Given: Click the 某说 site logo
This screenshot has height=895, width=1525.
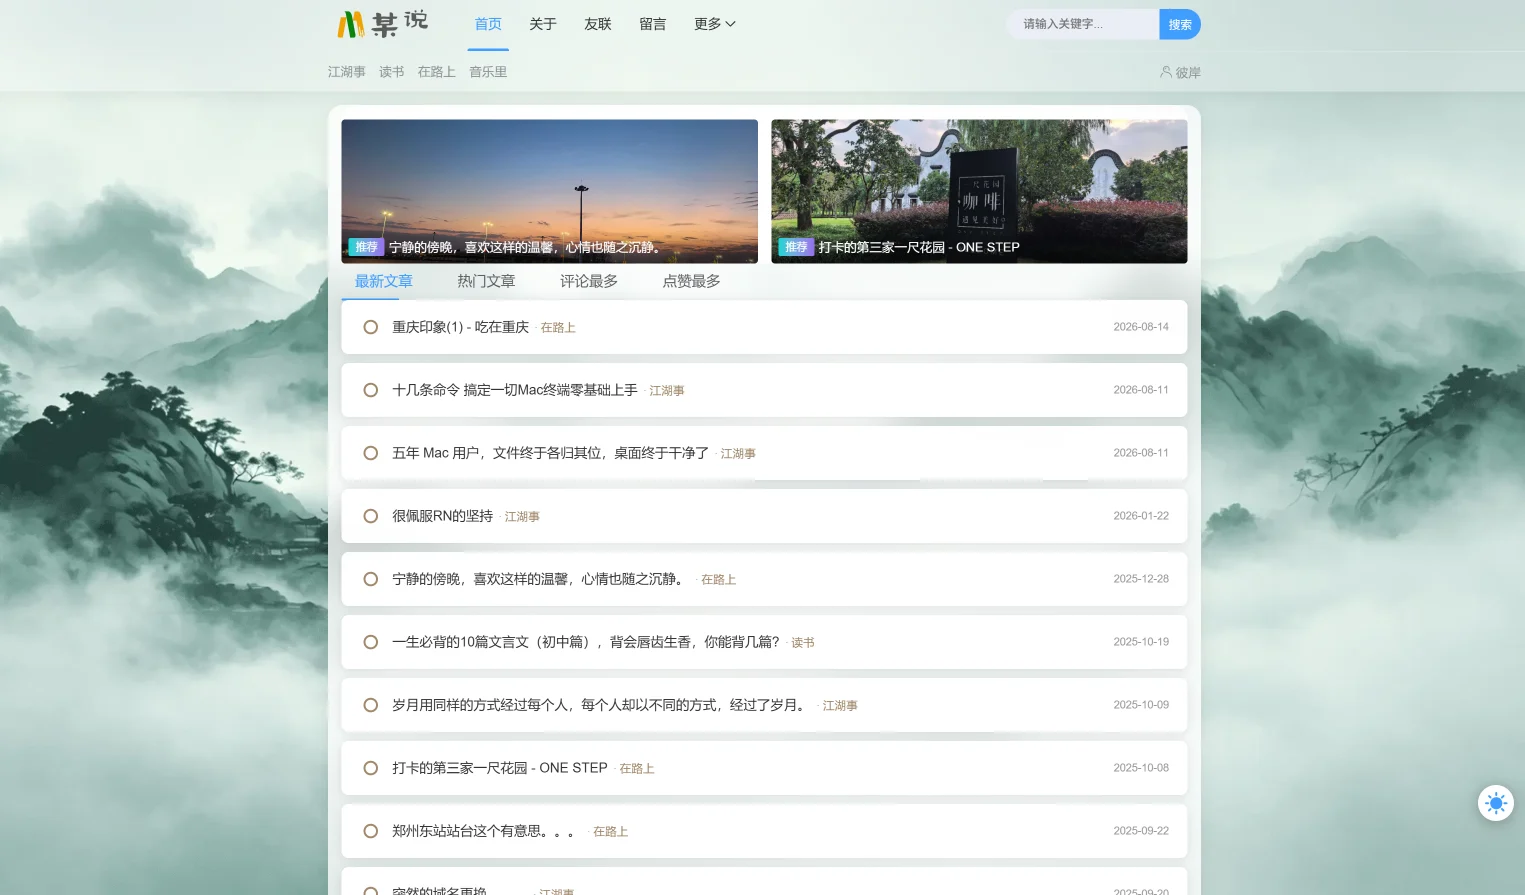Looking at the screenshot, I should coord(382,24).
